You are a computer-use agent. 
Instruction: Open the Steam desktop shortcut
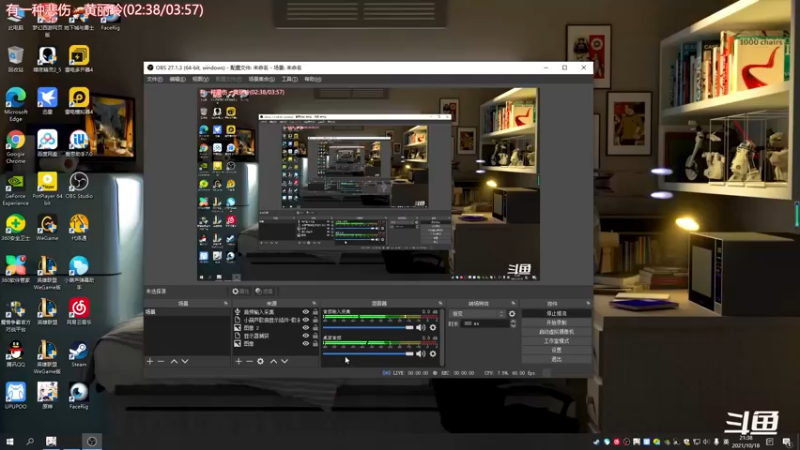79,355
